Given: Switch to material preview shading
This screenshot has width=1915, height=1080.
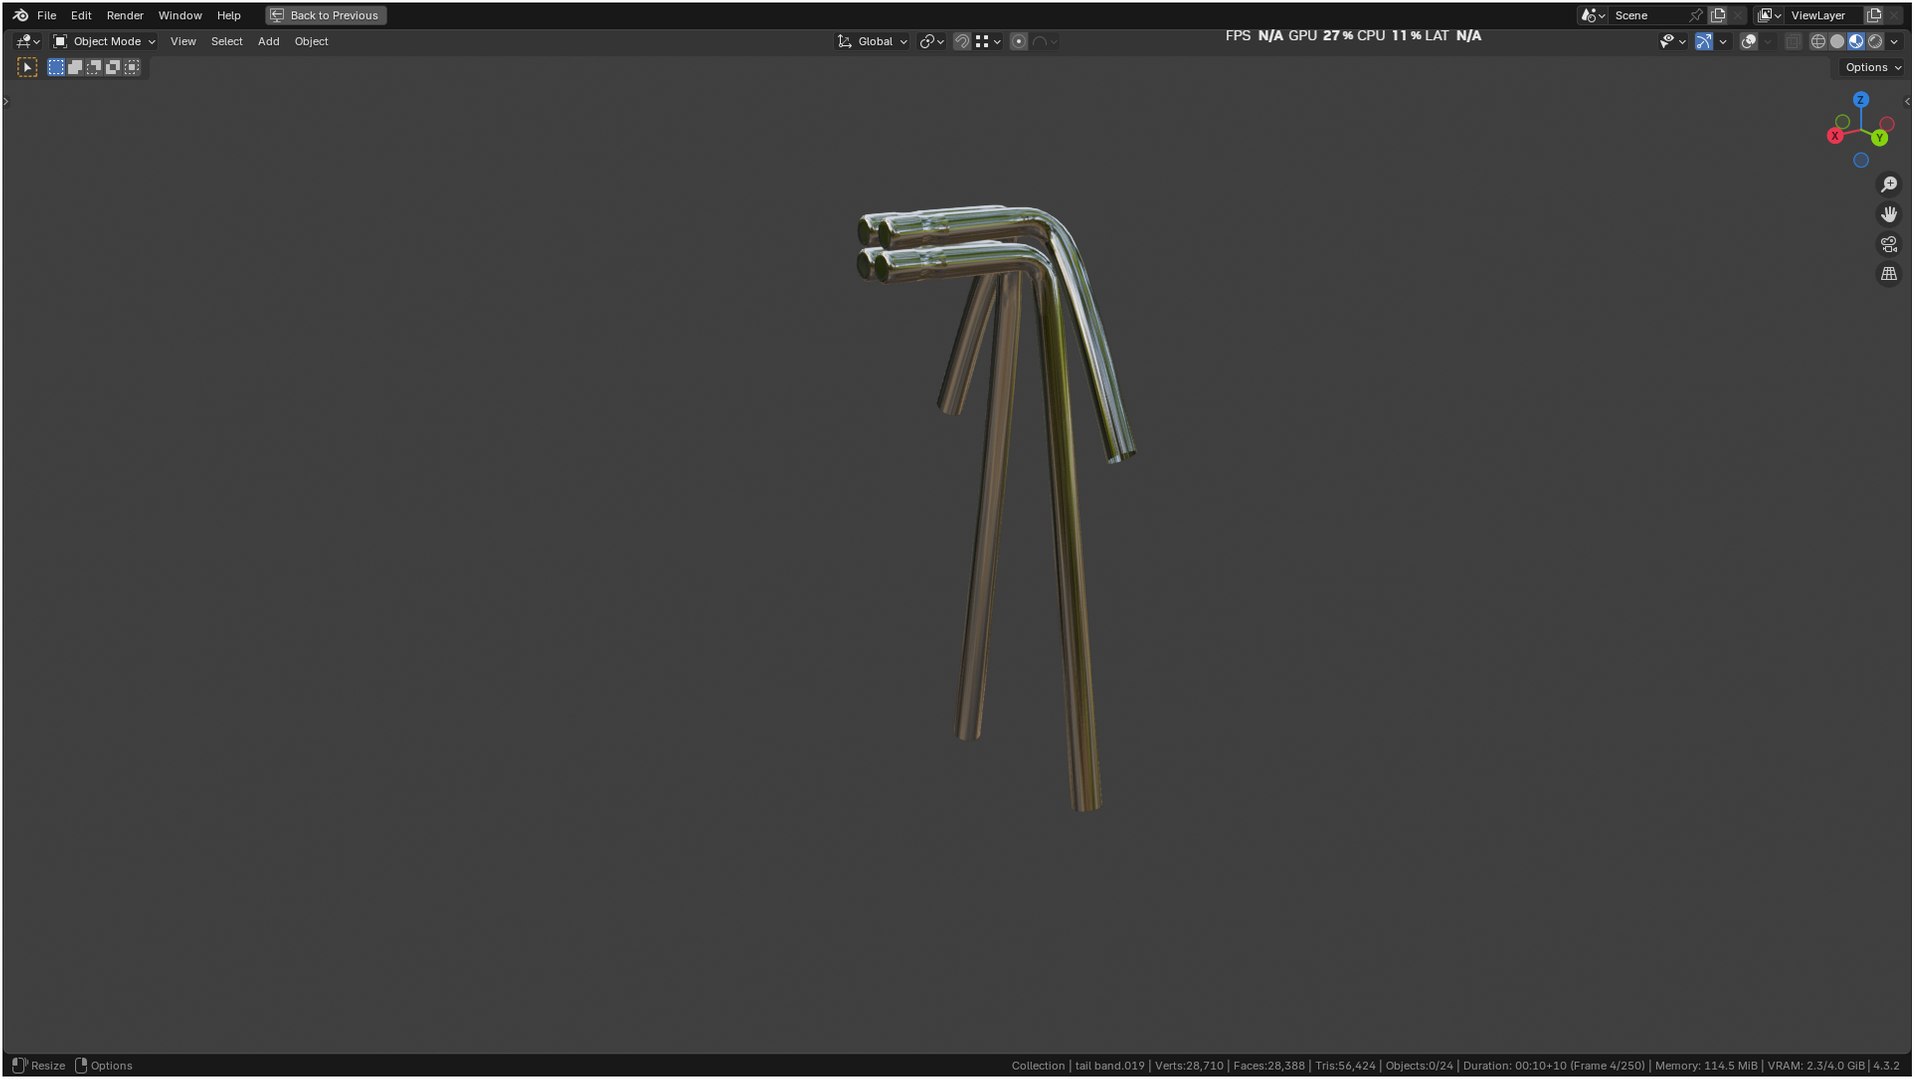Looking at the screenshot, I should [1856, 41].
